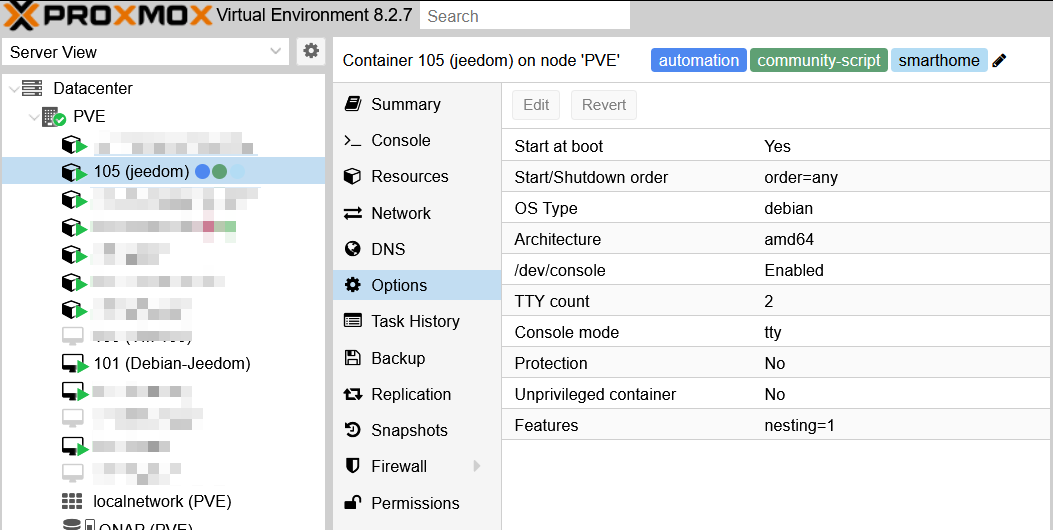Screen dimensions: 1053x530
Task: Click the Task History list icon
Action: click(x=353, y=321)
